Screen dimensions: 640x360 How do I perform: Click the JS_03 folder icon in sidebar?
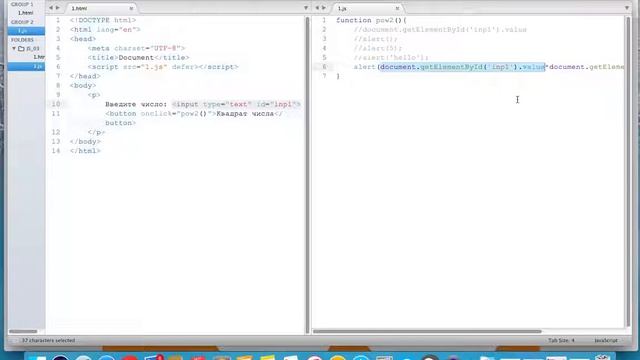21,49
